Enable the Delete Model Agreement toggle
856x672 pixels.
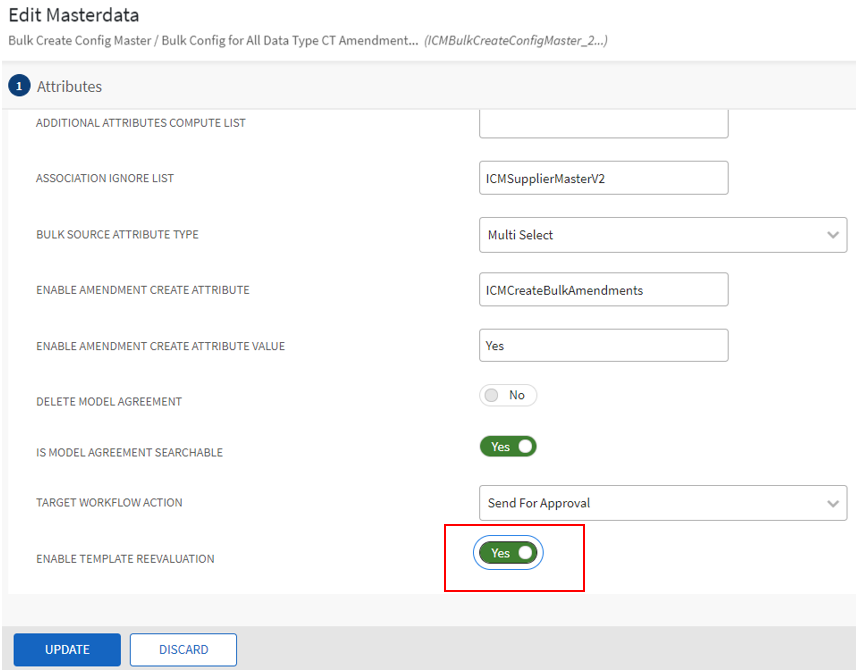click(508, 396)
